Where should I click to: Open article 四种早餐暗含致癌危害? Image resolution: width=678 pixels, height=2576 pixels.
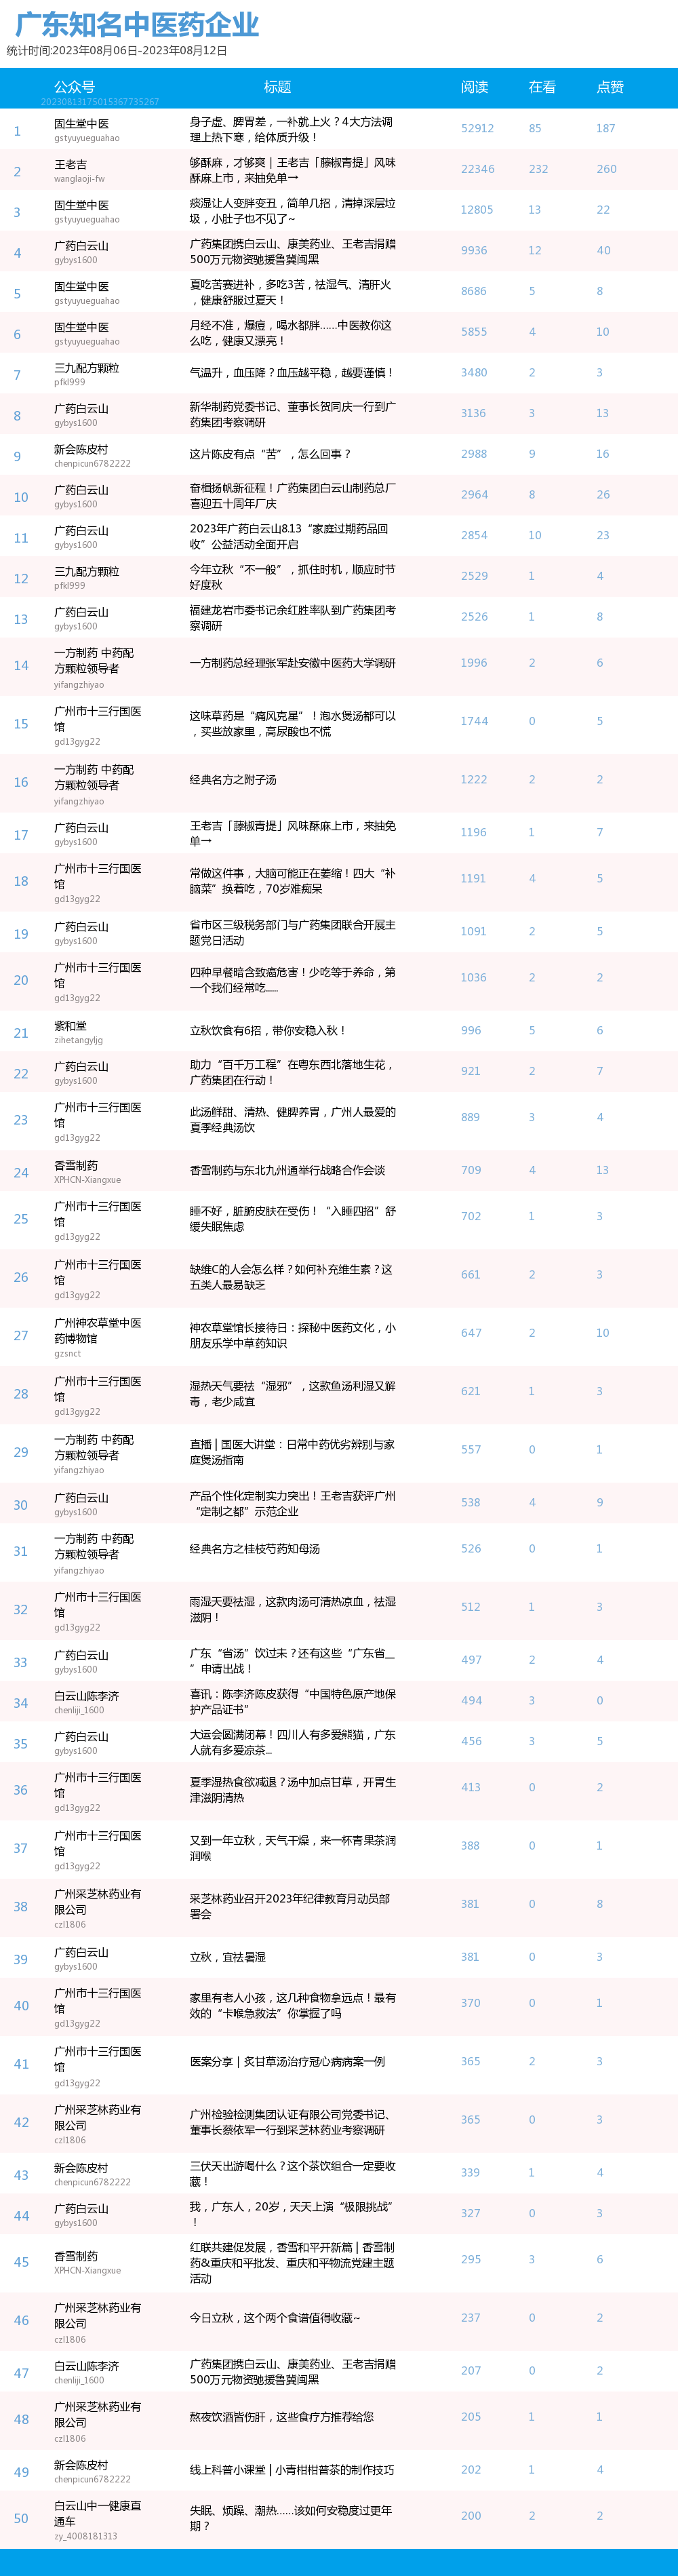coord(292,980)
